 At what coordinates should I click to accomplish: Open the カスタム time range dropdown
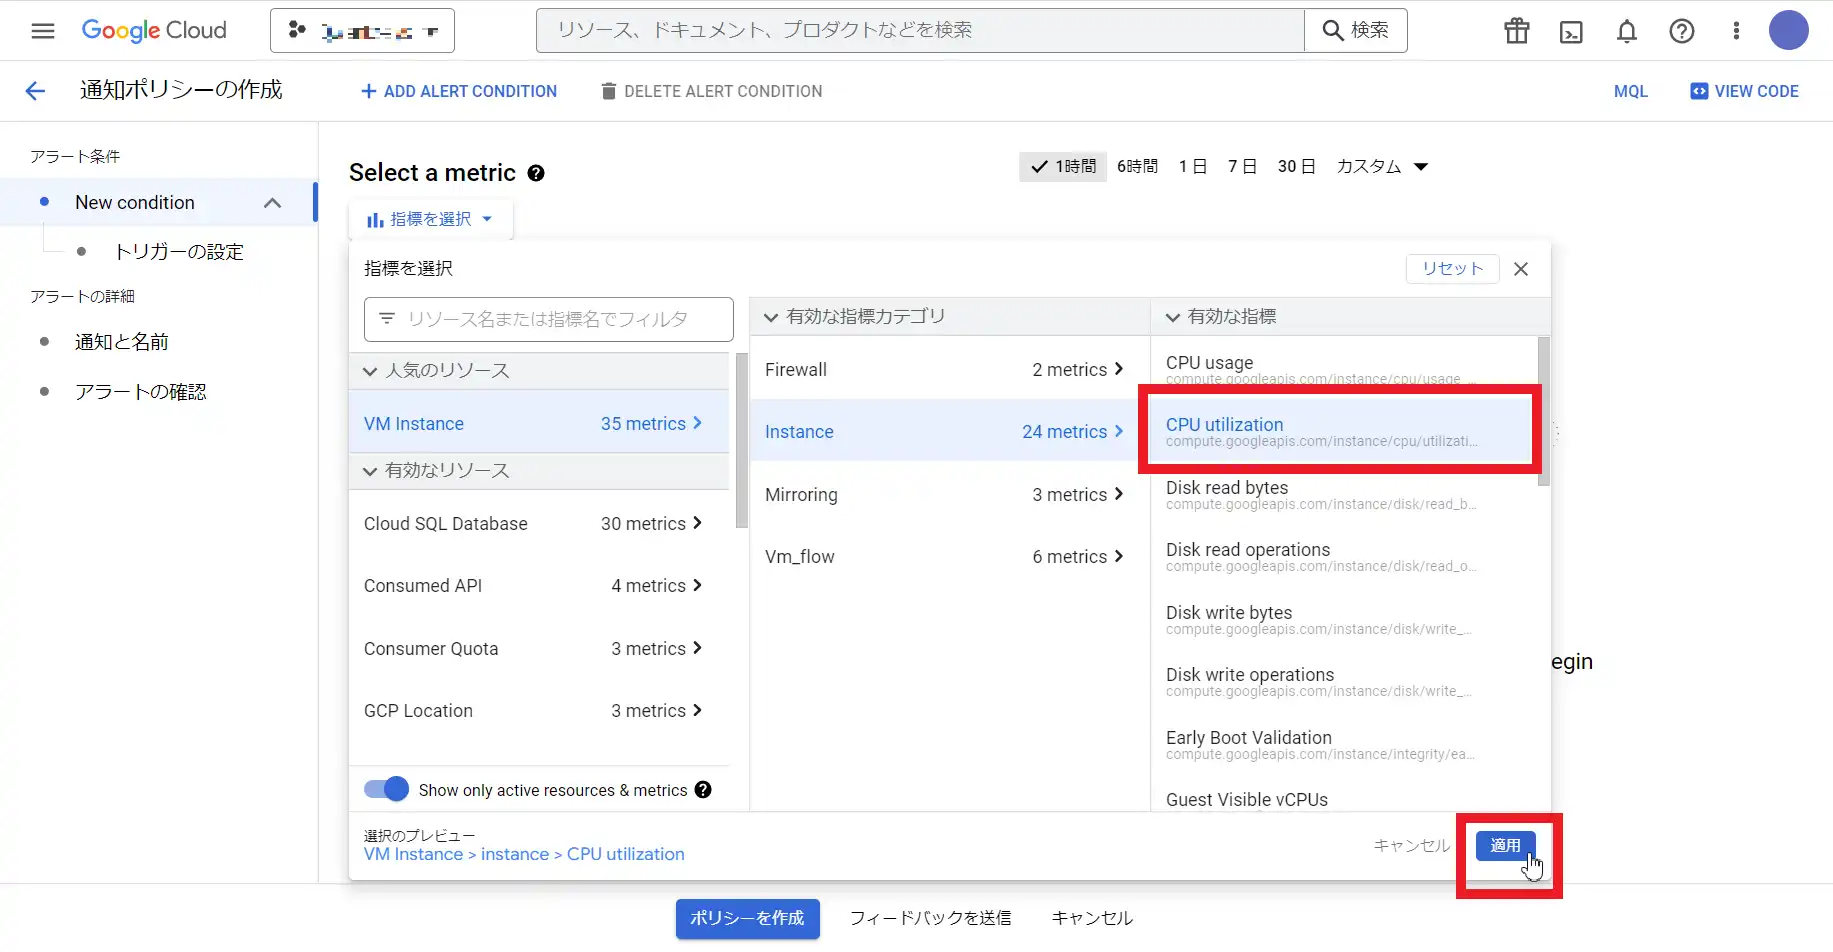pos(1382,167)
